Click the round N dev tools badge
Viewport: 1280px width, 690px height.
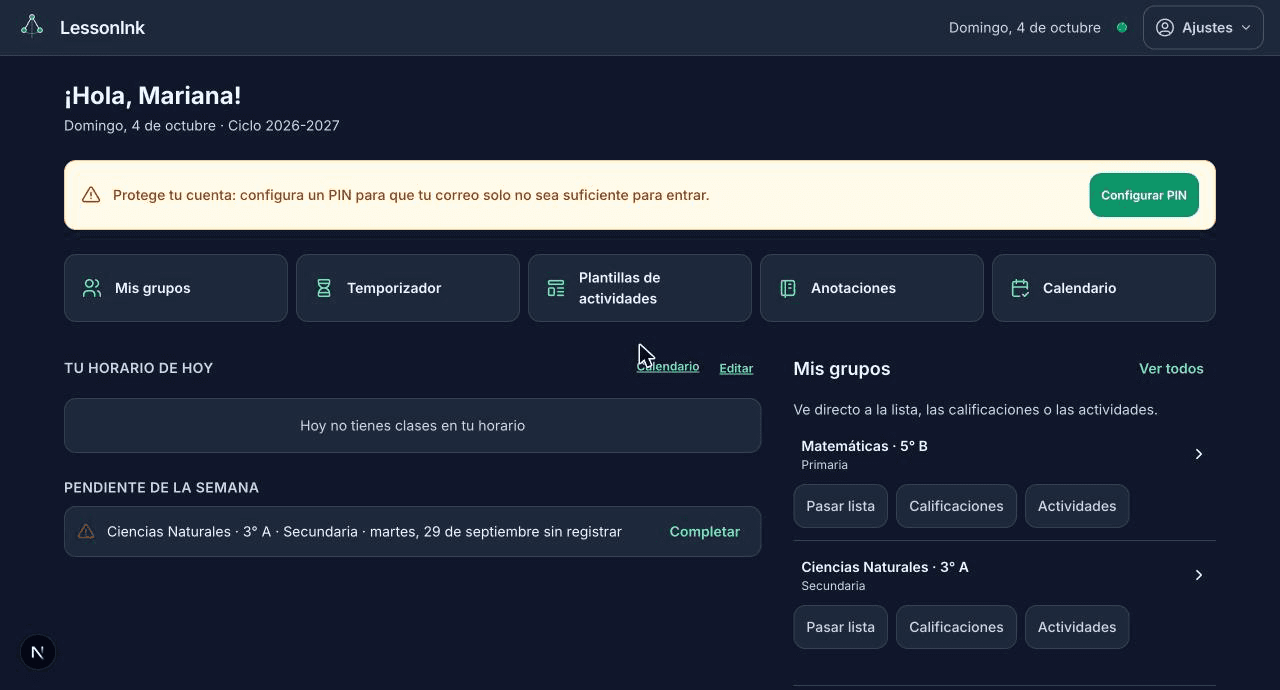[38, 653]
